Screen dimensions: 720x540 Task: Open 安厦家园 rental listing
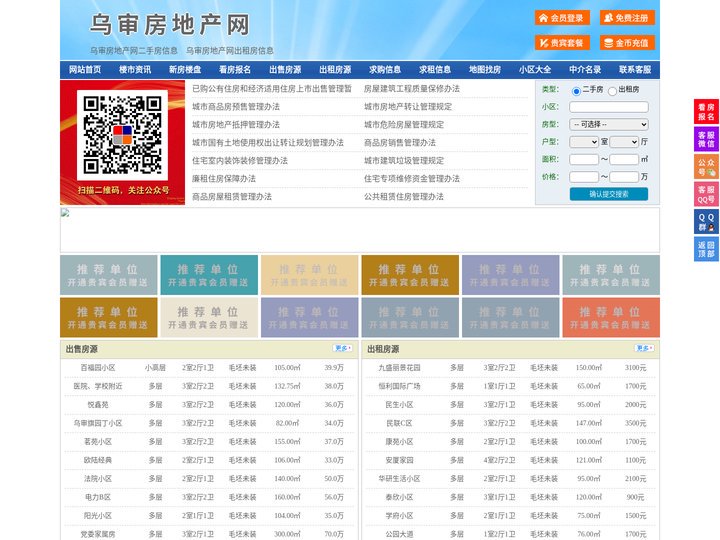(x=399, y=460)
